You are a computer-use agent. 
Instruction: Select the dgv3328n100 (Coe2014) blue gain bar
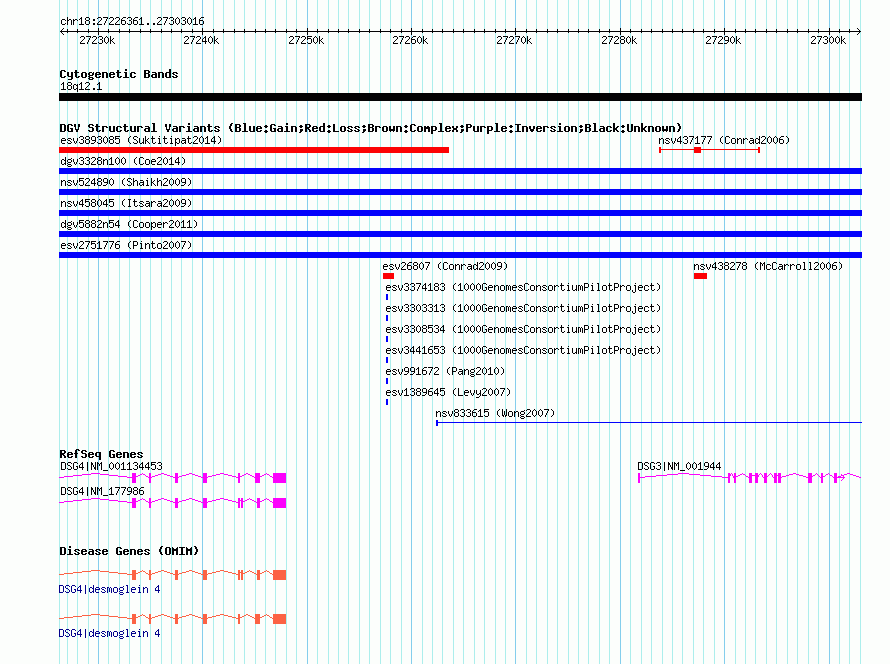tap(460, 171)
